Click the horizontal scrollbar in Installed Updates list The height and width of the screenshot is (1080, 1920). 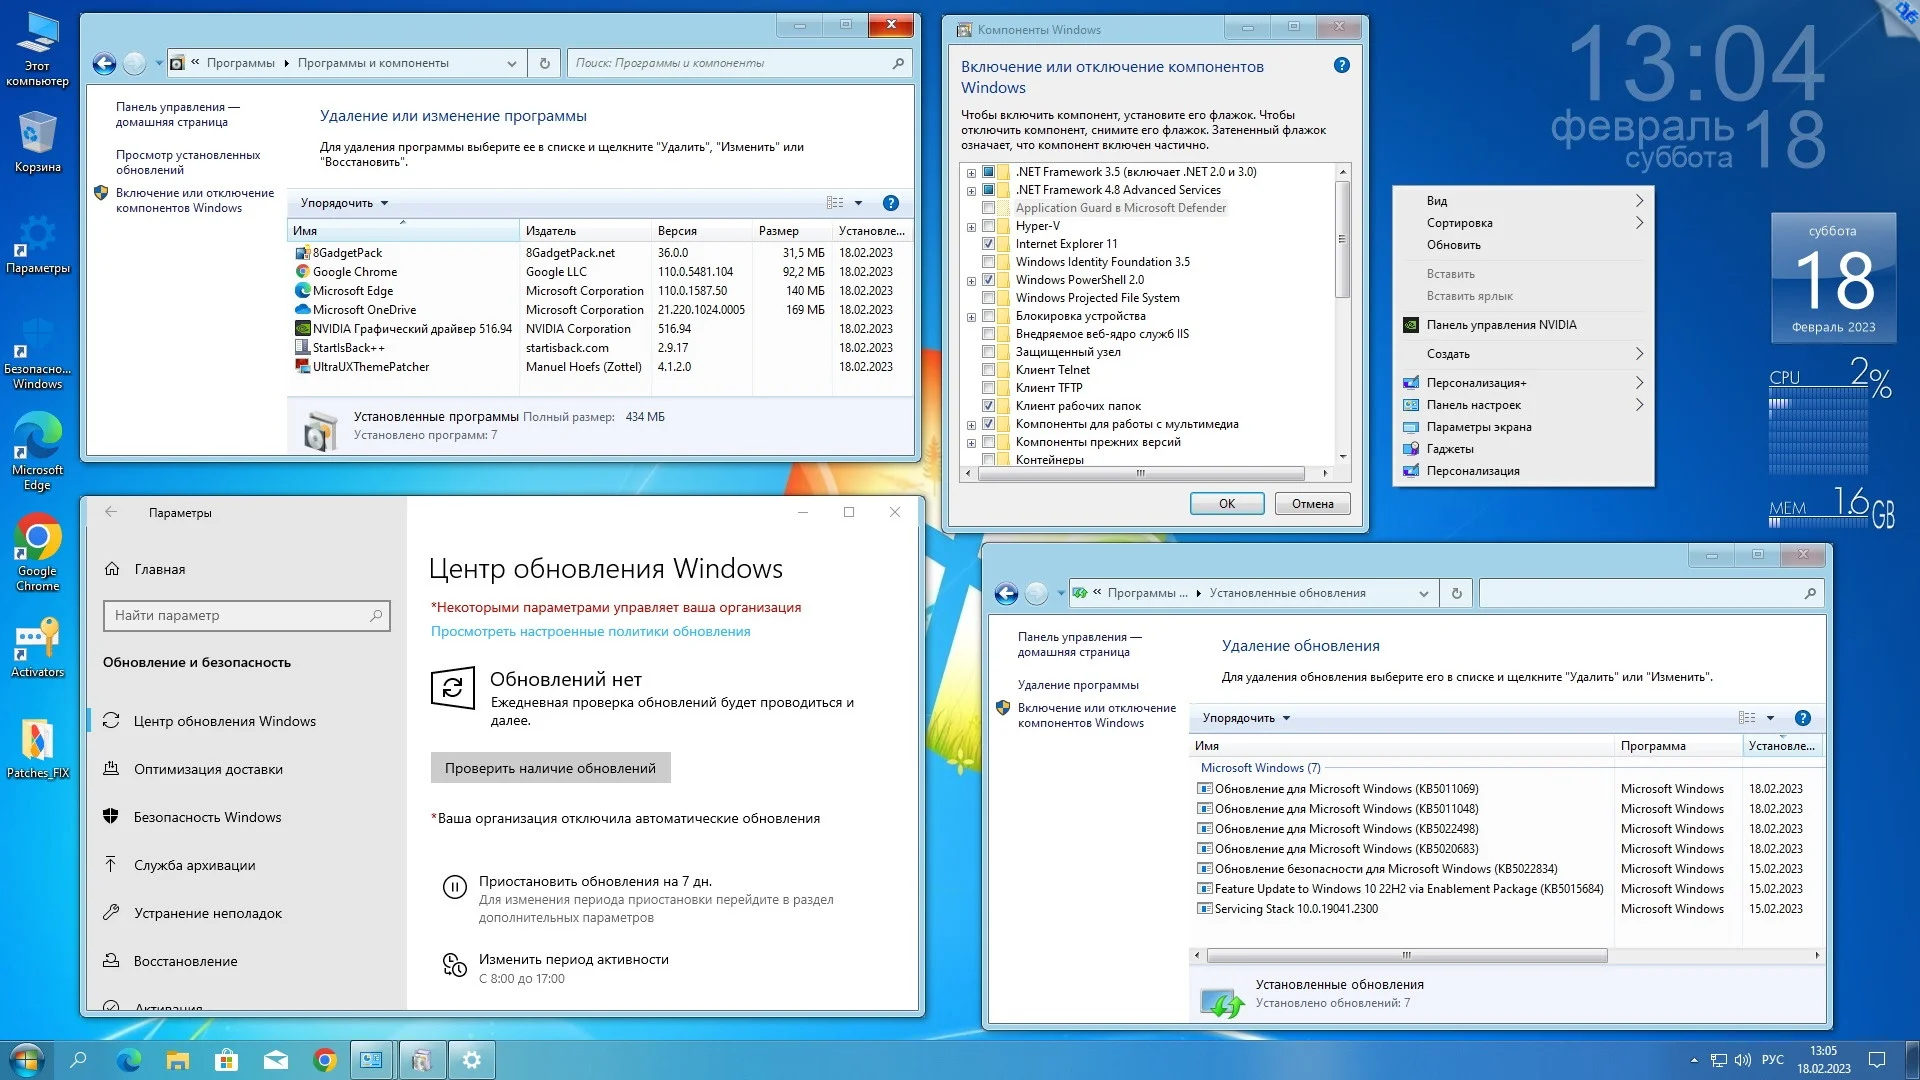1406,955
